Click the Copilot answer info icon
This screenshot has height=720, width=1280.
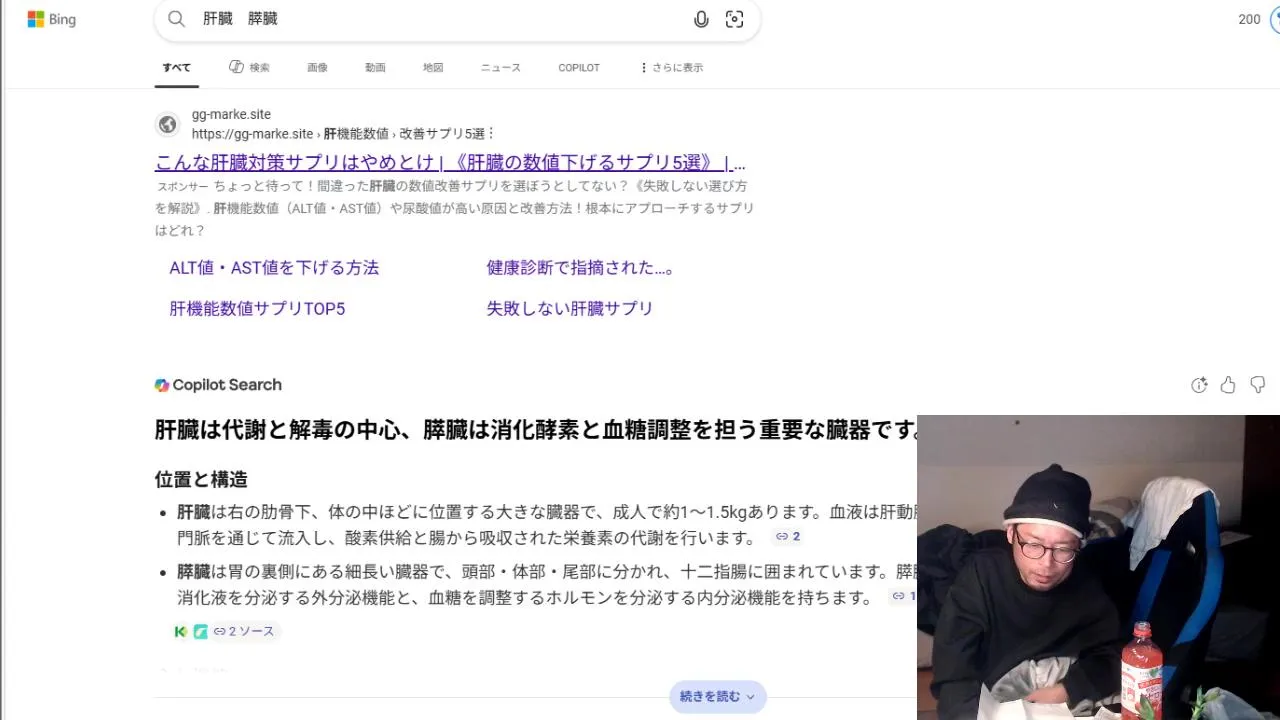[x=1199, y=385]
